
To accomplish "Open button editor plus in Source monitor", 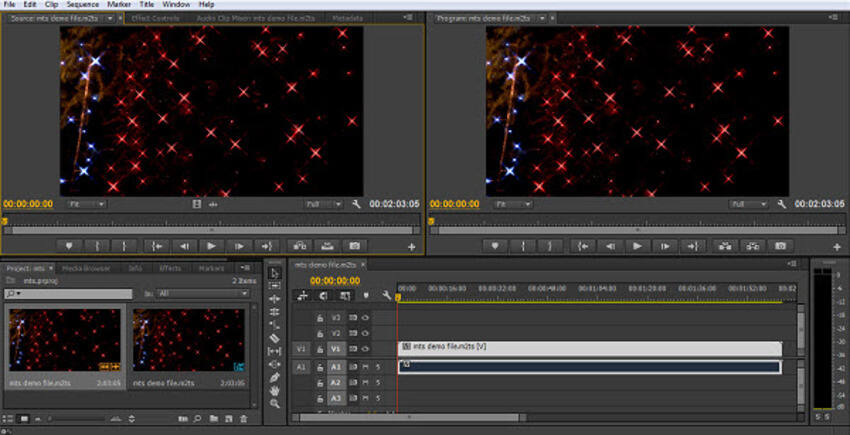I will [411, 247].
